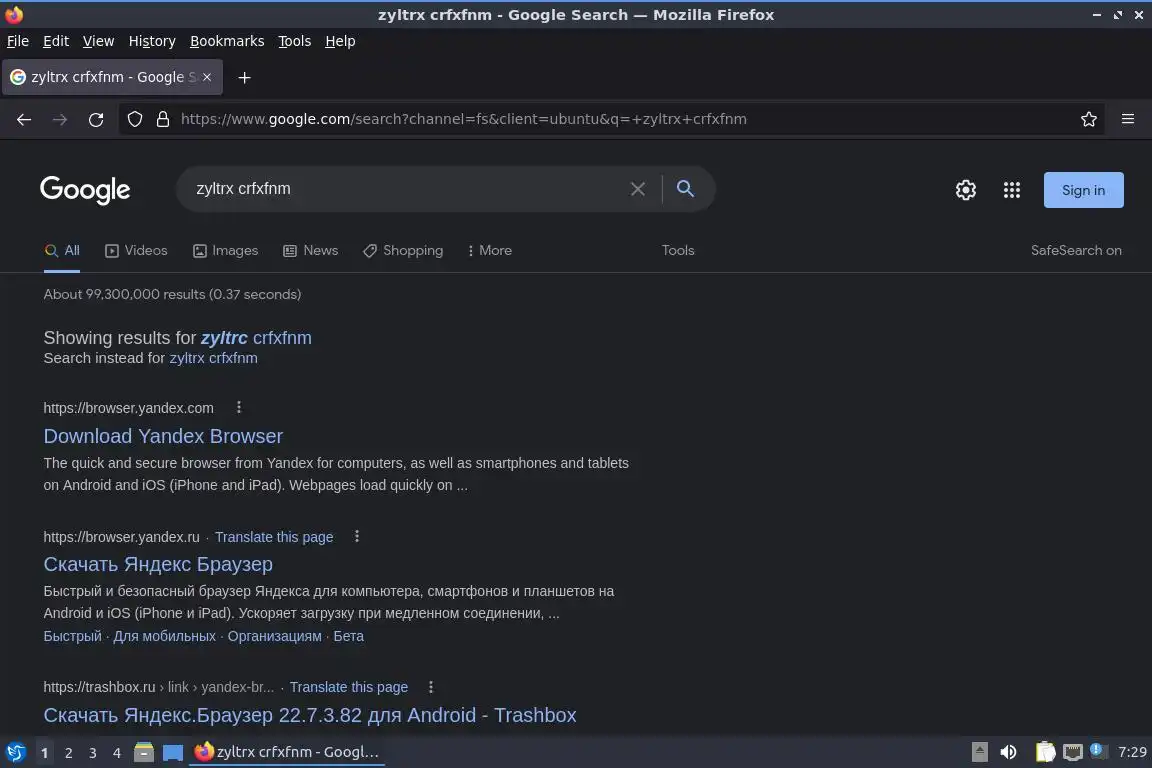The image size is (1152, 768).
Task: Open Скачать Яндекс Браузер result
Action: click(x=158, y=564)
